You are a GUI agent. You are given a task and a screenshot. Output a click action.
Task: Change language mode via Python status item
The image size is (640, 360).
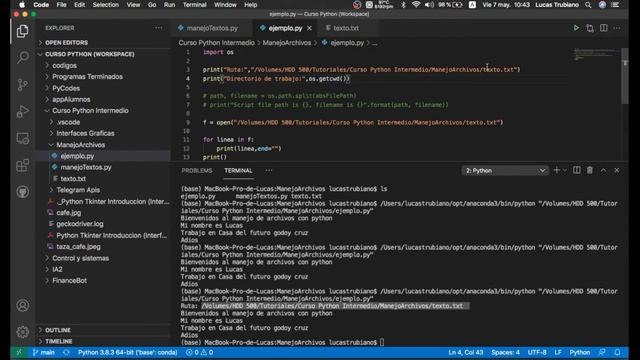click(x=580, y=352)
